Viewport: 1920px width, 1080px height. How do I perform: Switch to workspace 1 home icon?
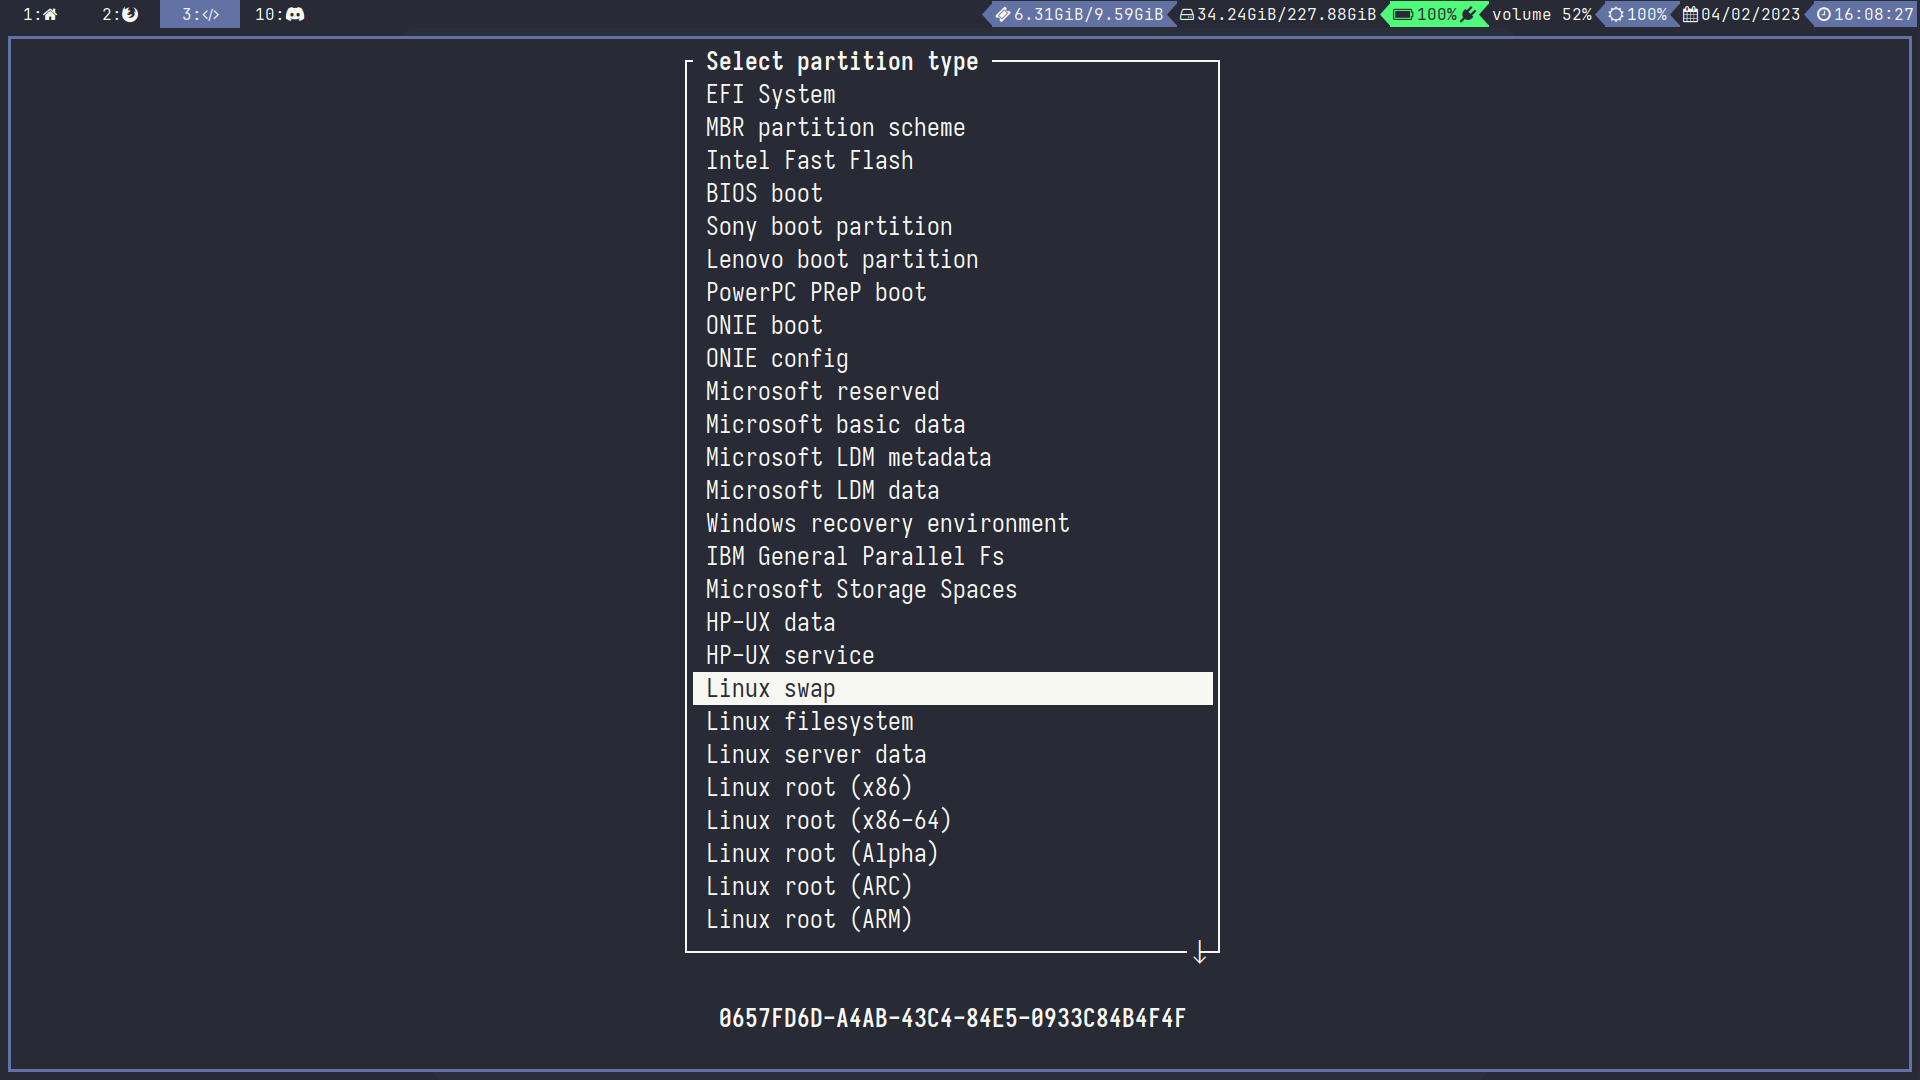click(x=50, y=14)
